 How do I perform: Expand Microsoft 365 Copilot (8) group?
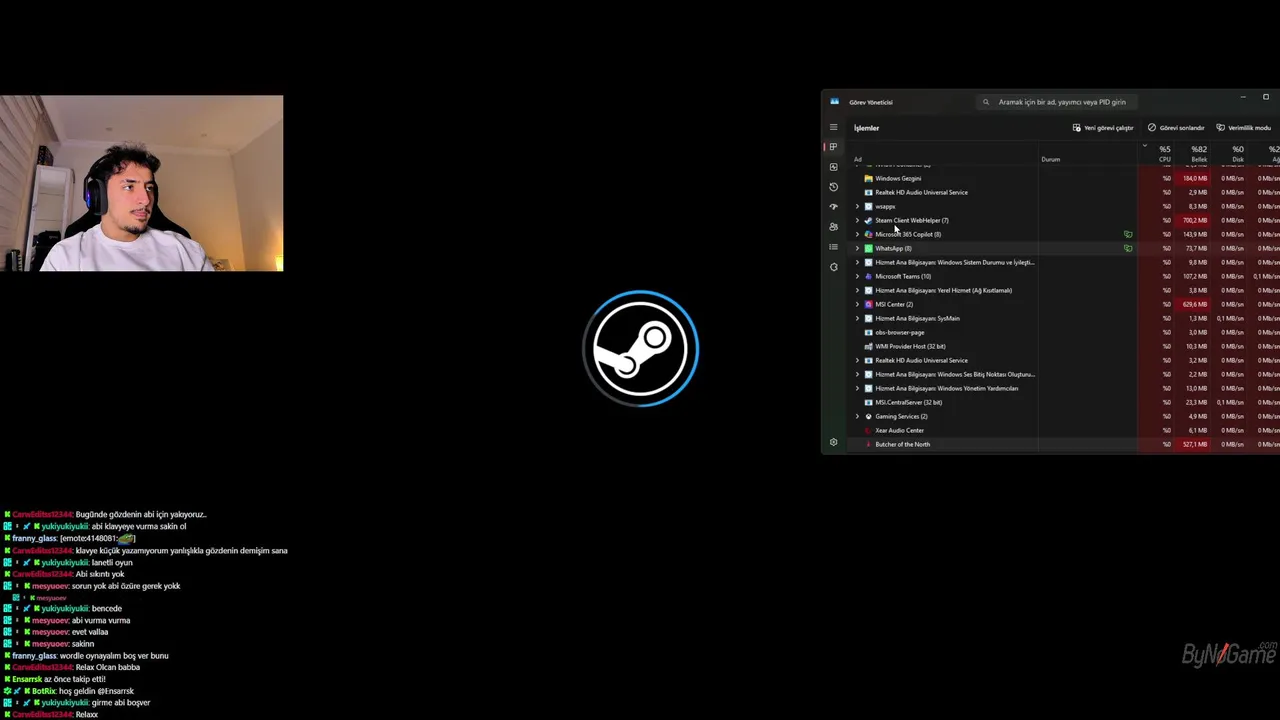(857, 234)
